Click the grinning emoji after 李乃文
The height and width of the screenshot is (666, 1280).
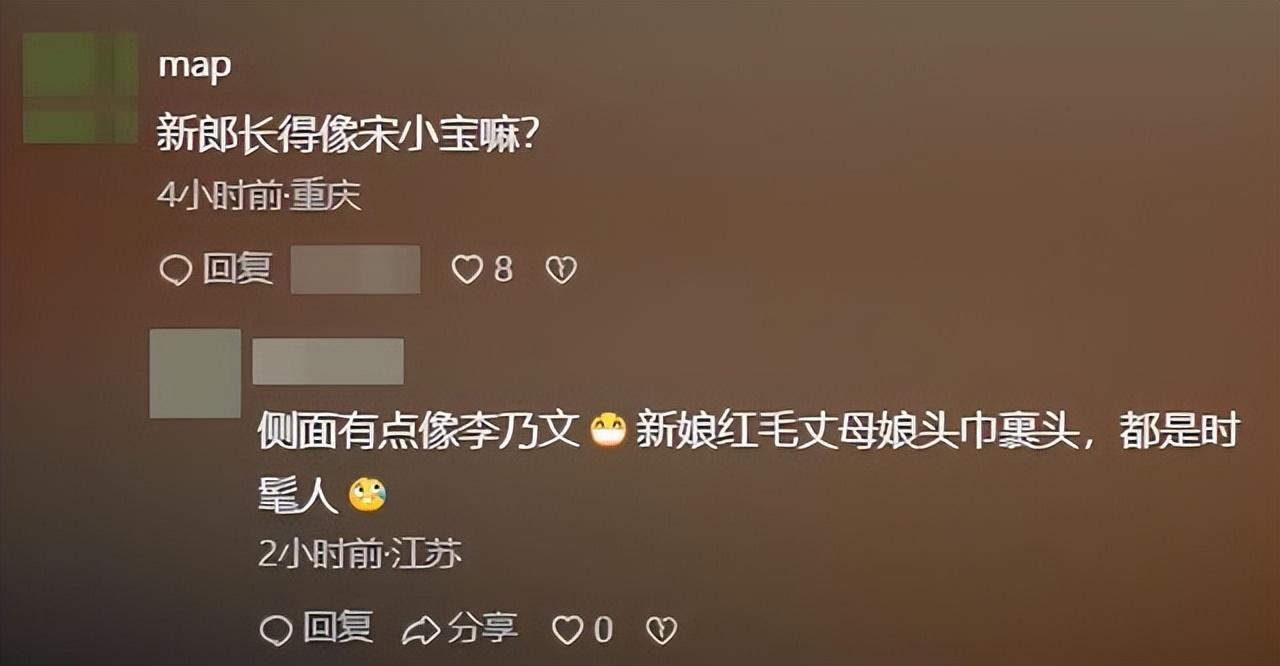point(608,429)
